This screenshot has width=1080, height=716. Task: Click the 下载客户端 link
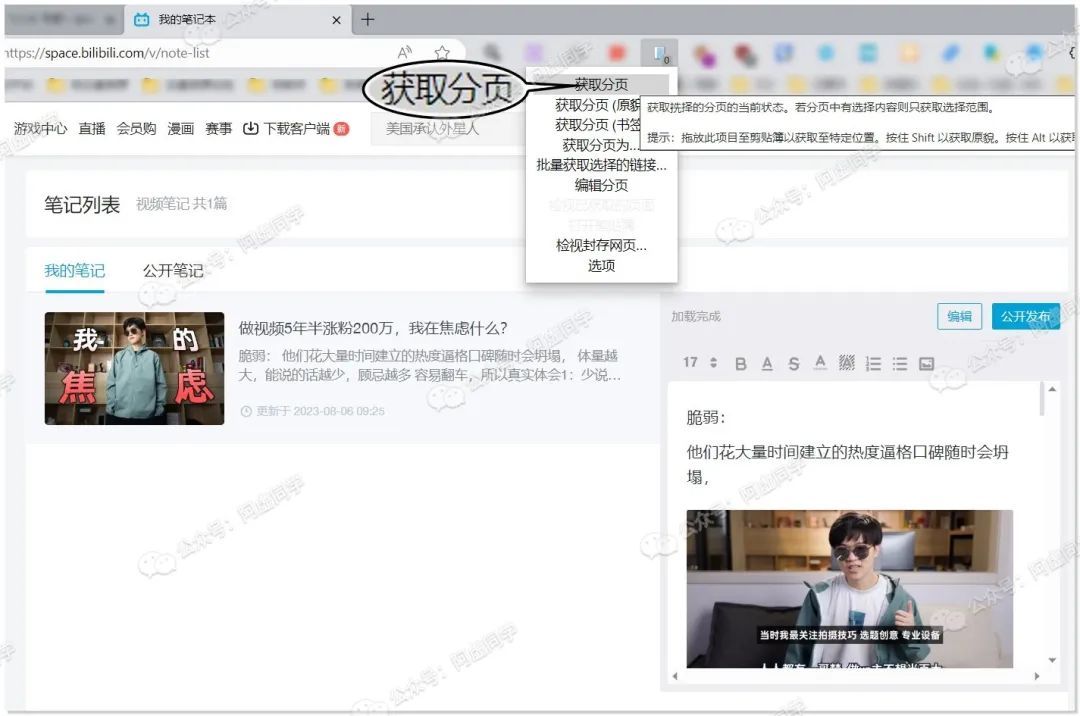pos(296,128)
